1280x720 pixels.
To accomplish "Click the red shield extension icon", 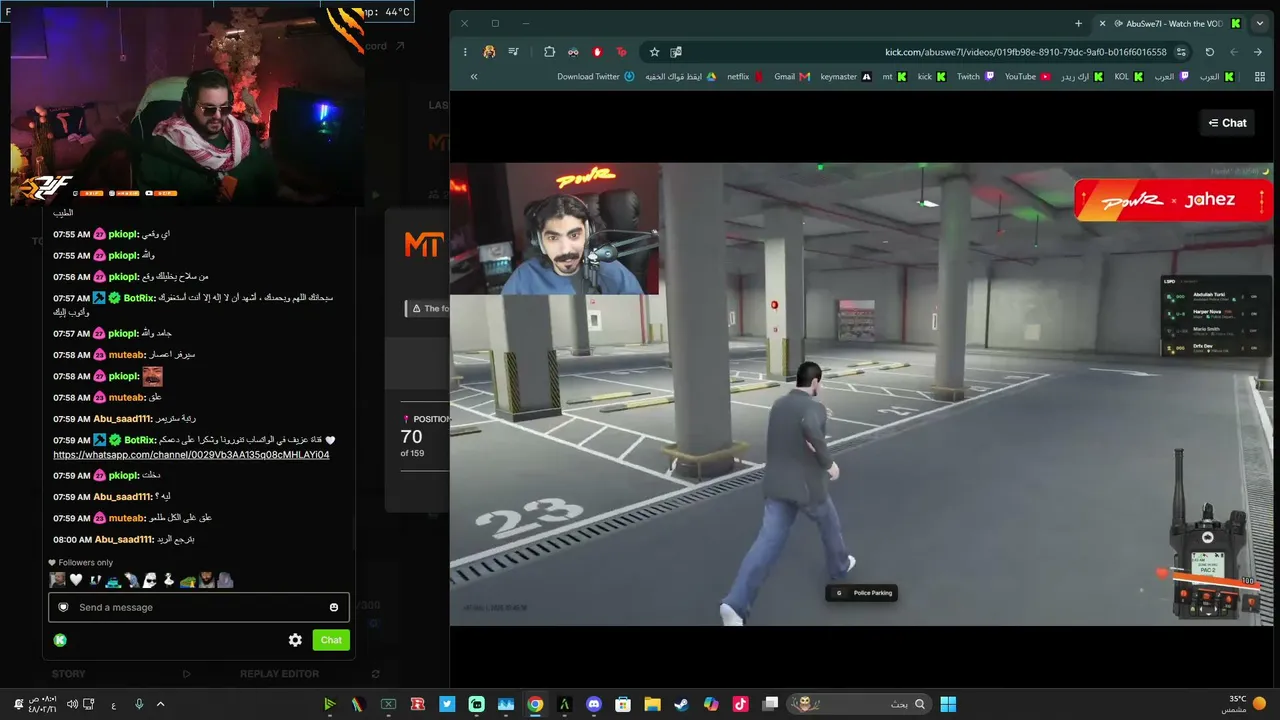I will click(597, 52).
